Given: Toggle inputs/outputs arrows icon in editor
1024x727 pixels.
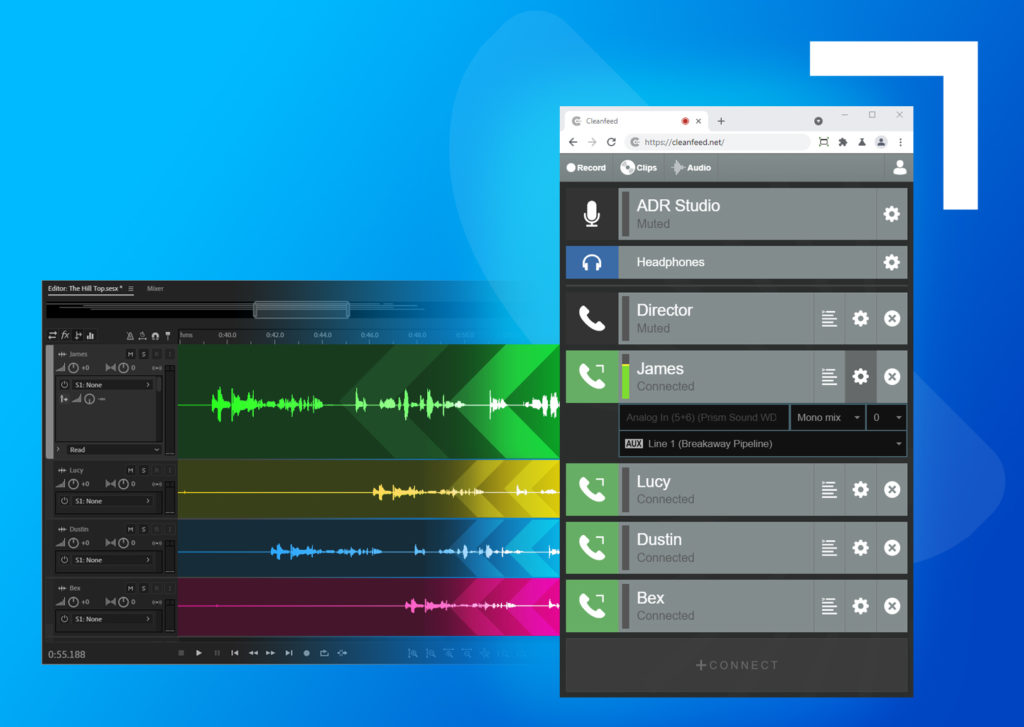Looking at the screenshot, I should click(x=52, y=335).
